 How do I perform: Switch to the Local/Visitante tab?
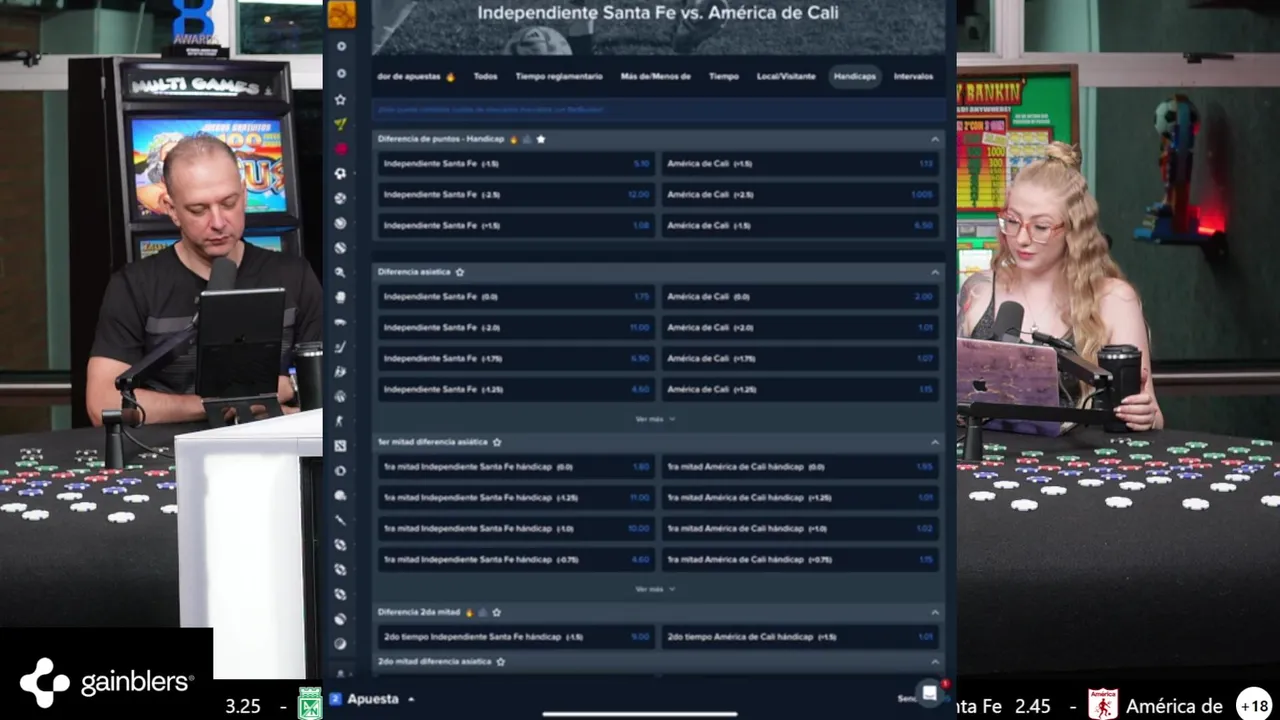pyautogui.click(x=786, y=76)
